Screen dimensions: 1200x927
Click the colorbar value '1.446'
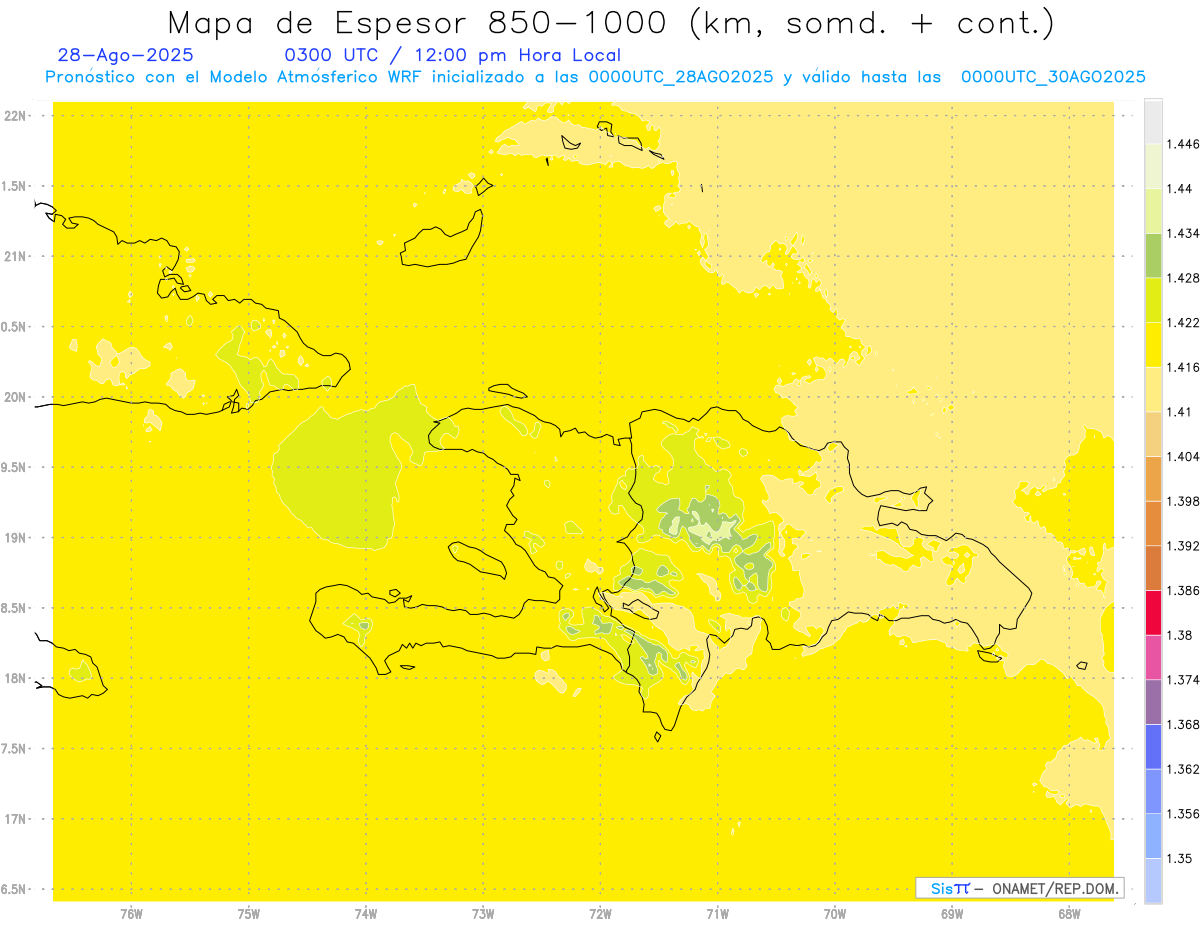point(1183,144)
